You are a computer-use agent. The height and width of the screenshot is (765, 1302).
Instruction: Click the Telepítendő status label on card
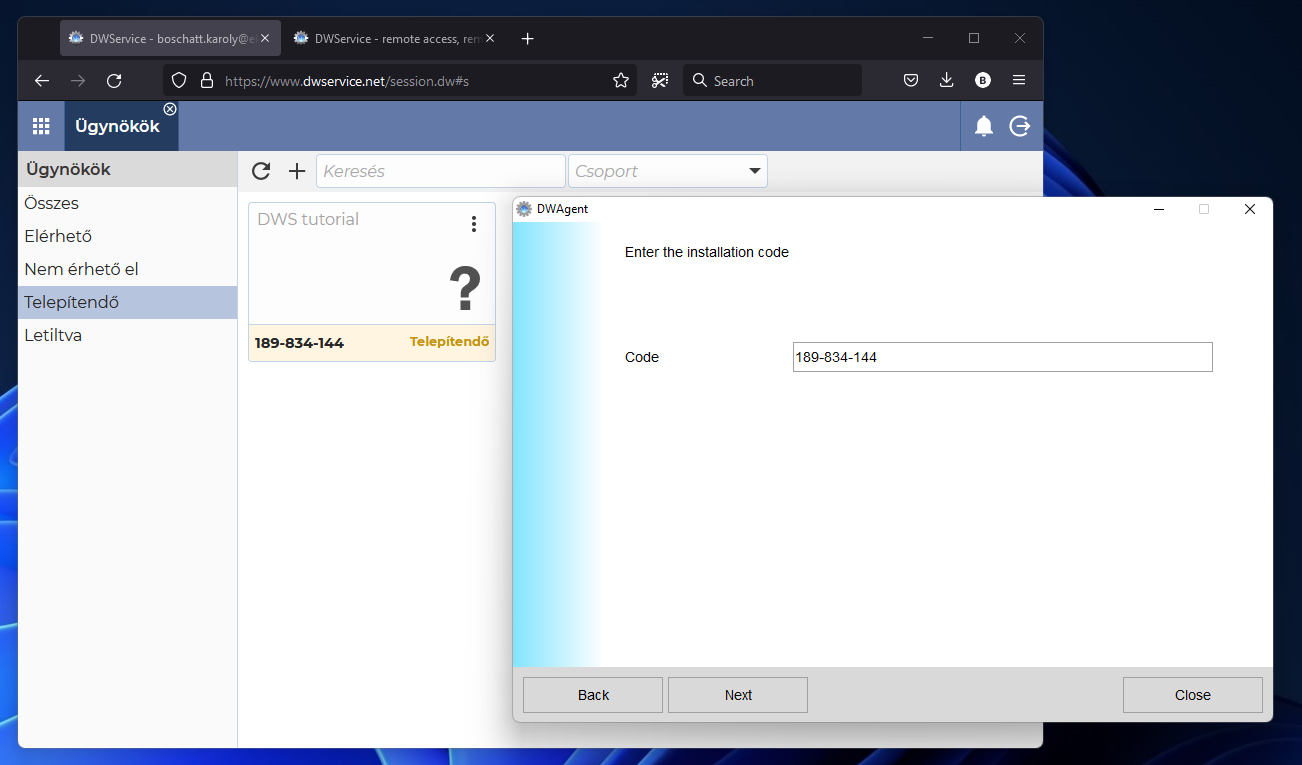[x=449, y=342]
